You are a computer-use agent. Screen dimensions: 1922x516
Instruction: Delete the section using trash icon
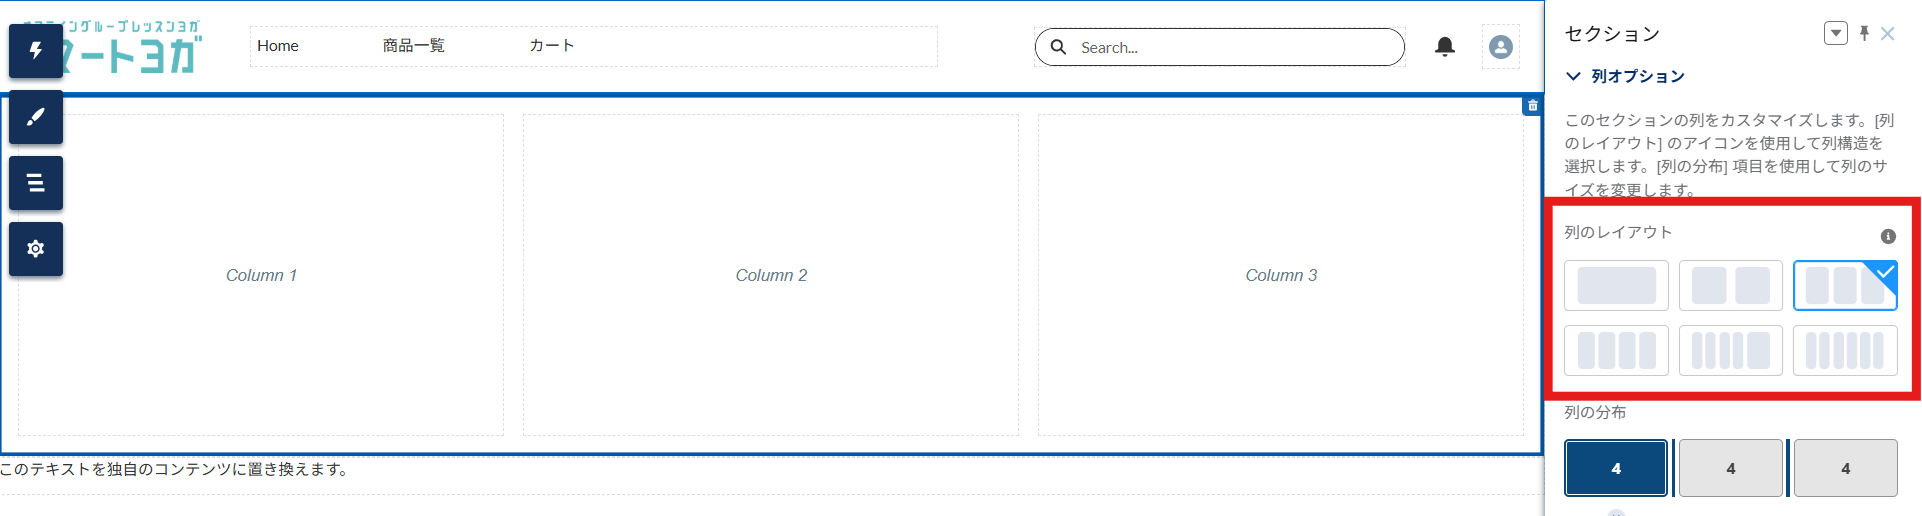pos(1532,105)
